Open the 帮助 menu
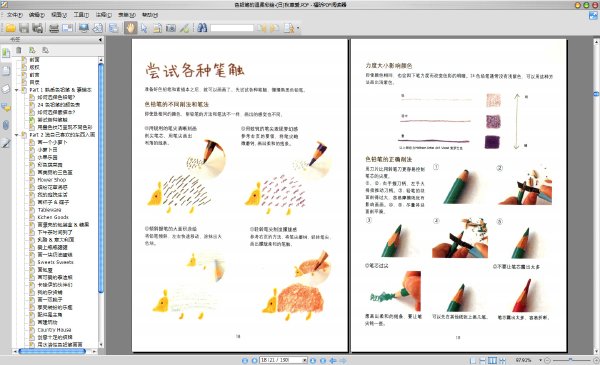The width and height of the screenshot is (600, 365). 150,15
